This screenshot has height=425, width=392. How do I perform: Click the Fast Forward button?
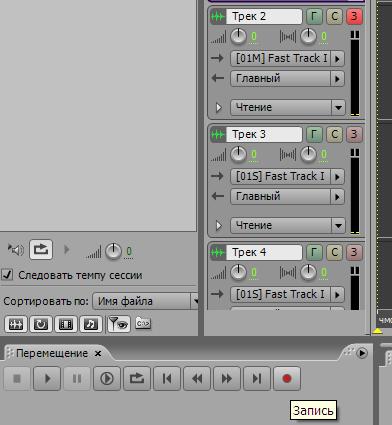(227, 379)
